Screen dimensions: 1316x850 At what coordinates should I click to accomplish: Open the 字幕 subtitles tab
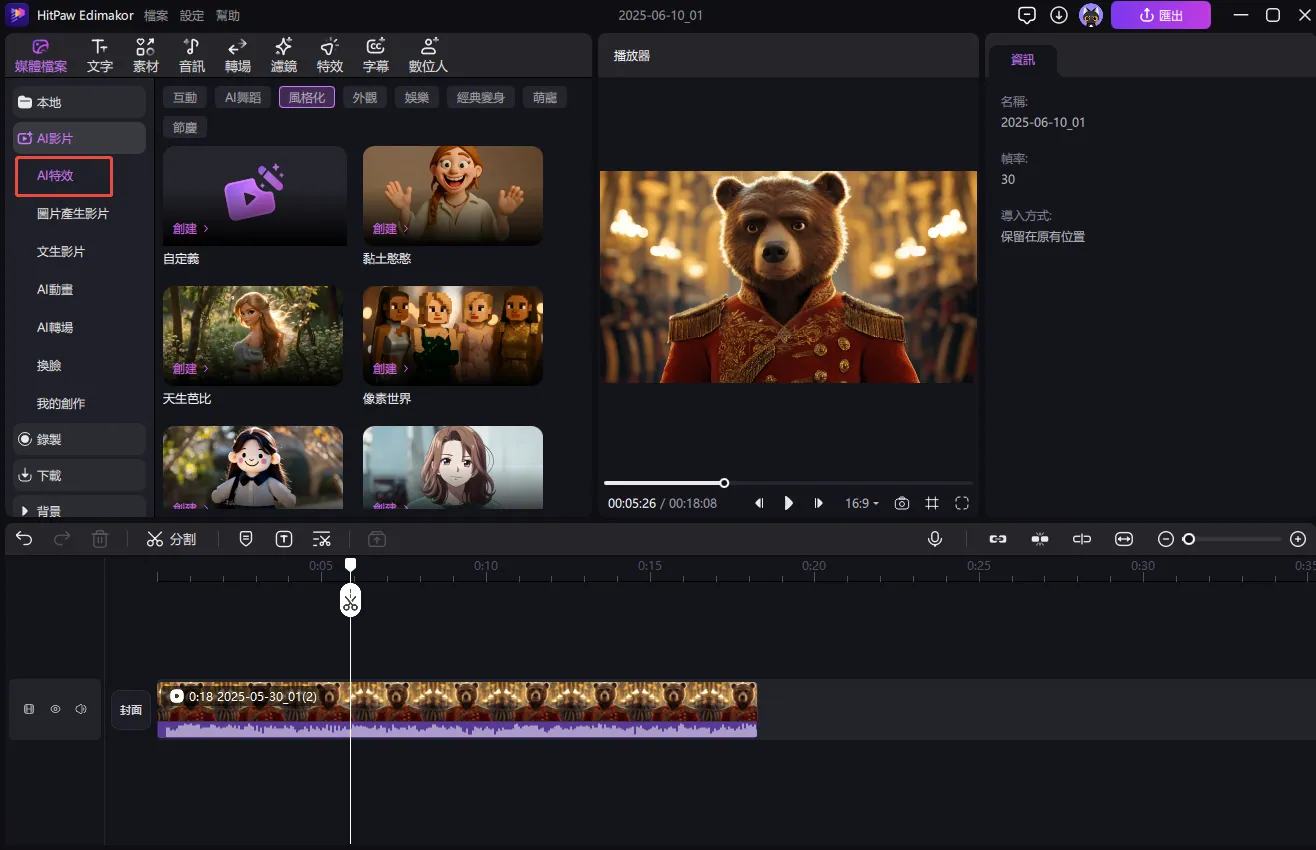(x=376, y=56)
